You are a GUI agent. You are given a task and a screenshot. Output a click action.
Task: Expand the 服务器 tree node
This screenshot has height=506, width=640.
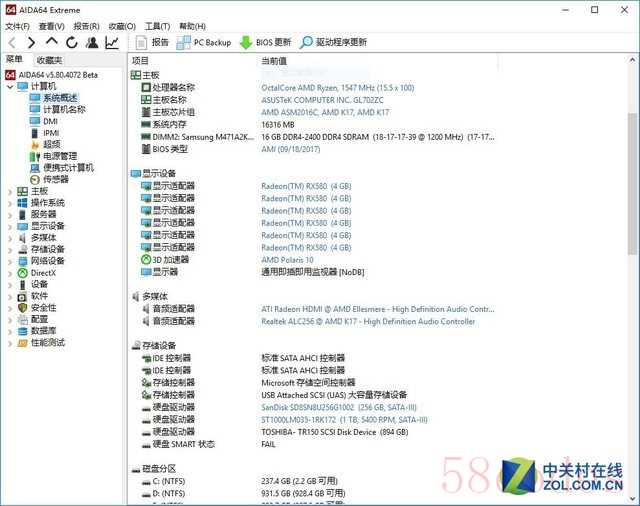[x=10, y=215]
